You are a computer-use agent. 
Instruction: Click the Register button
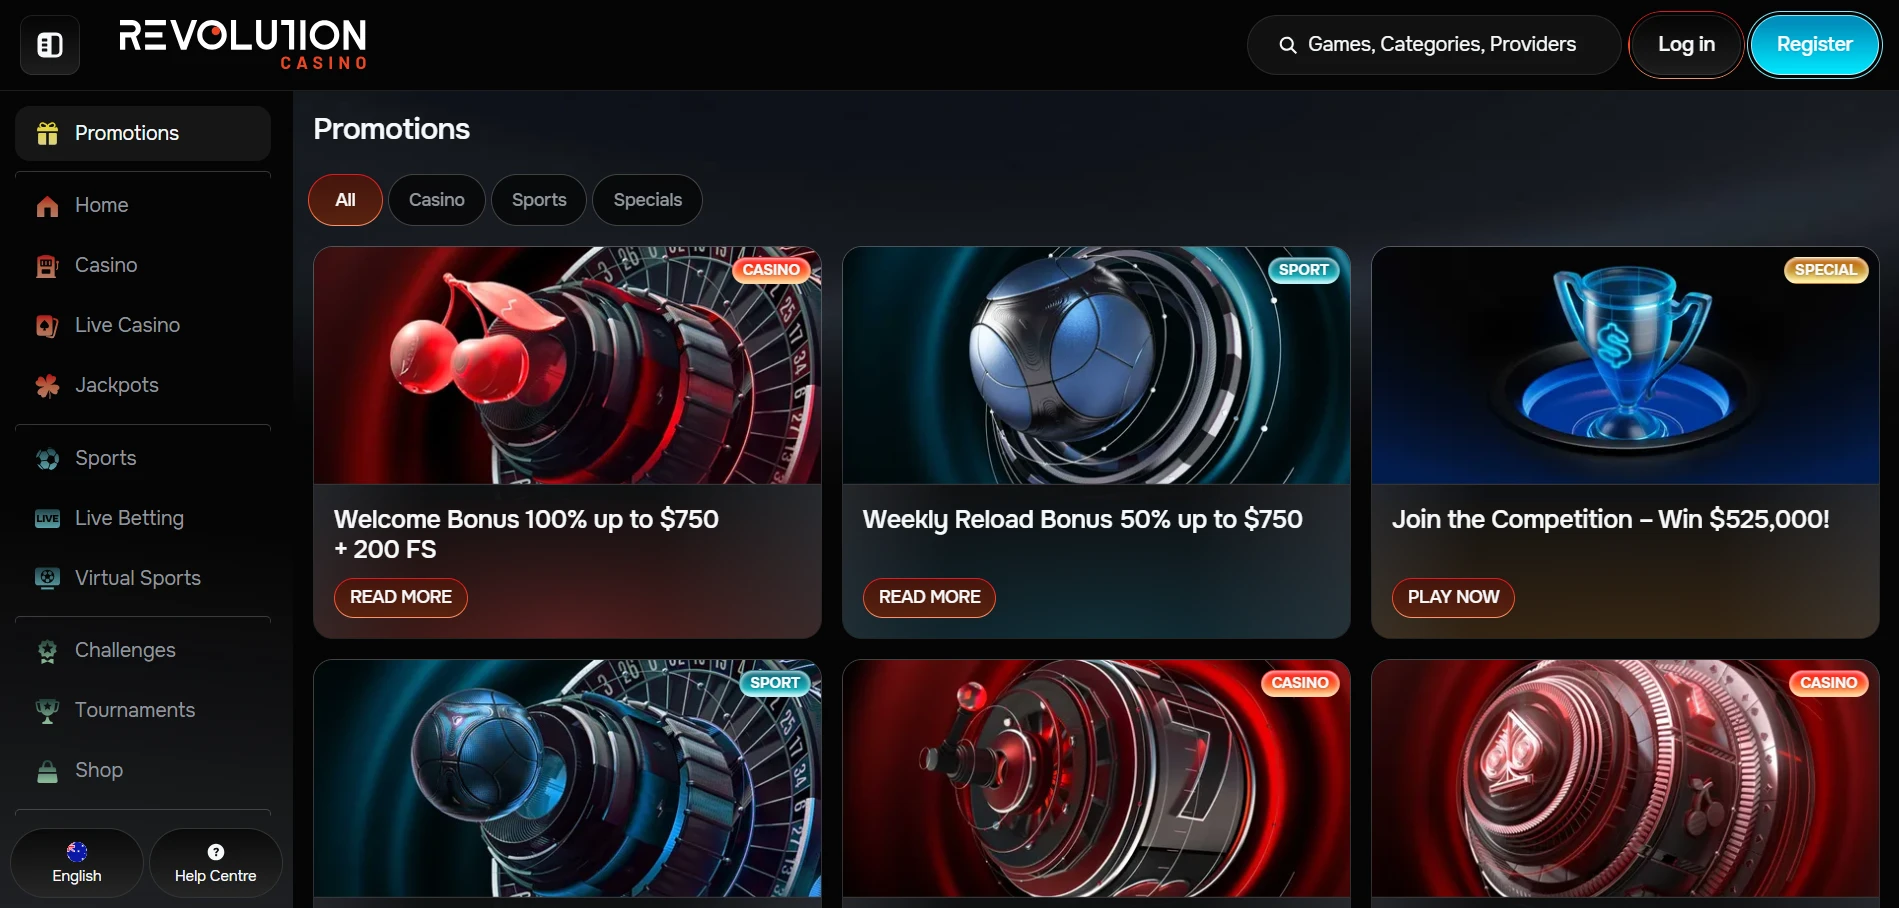coord(1814,45)
